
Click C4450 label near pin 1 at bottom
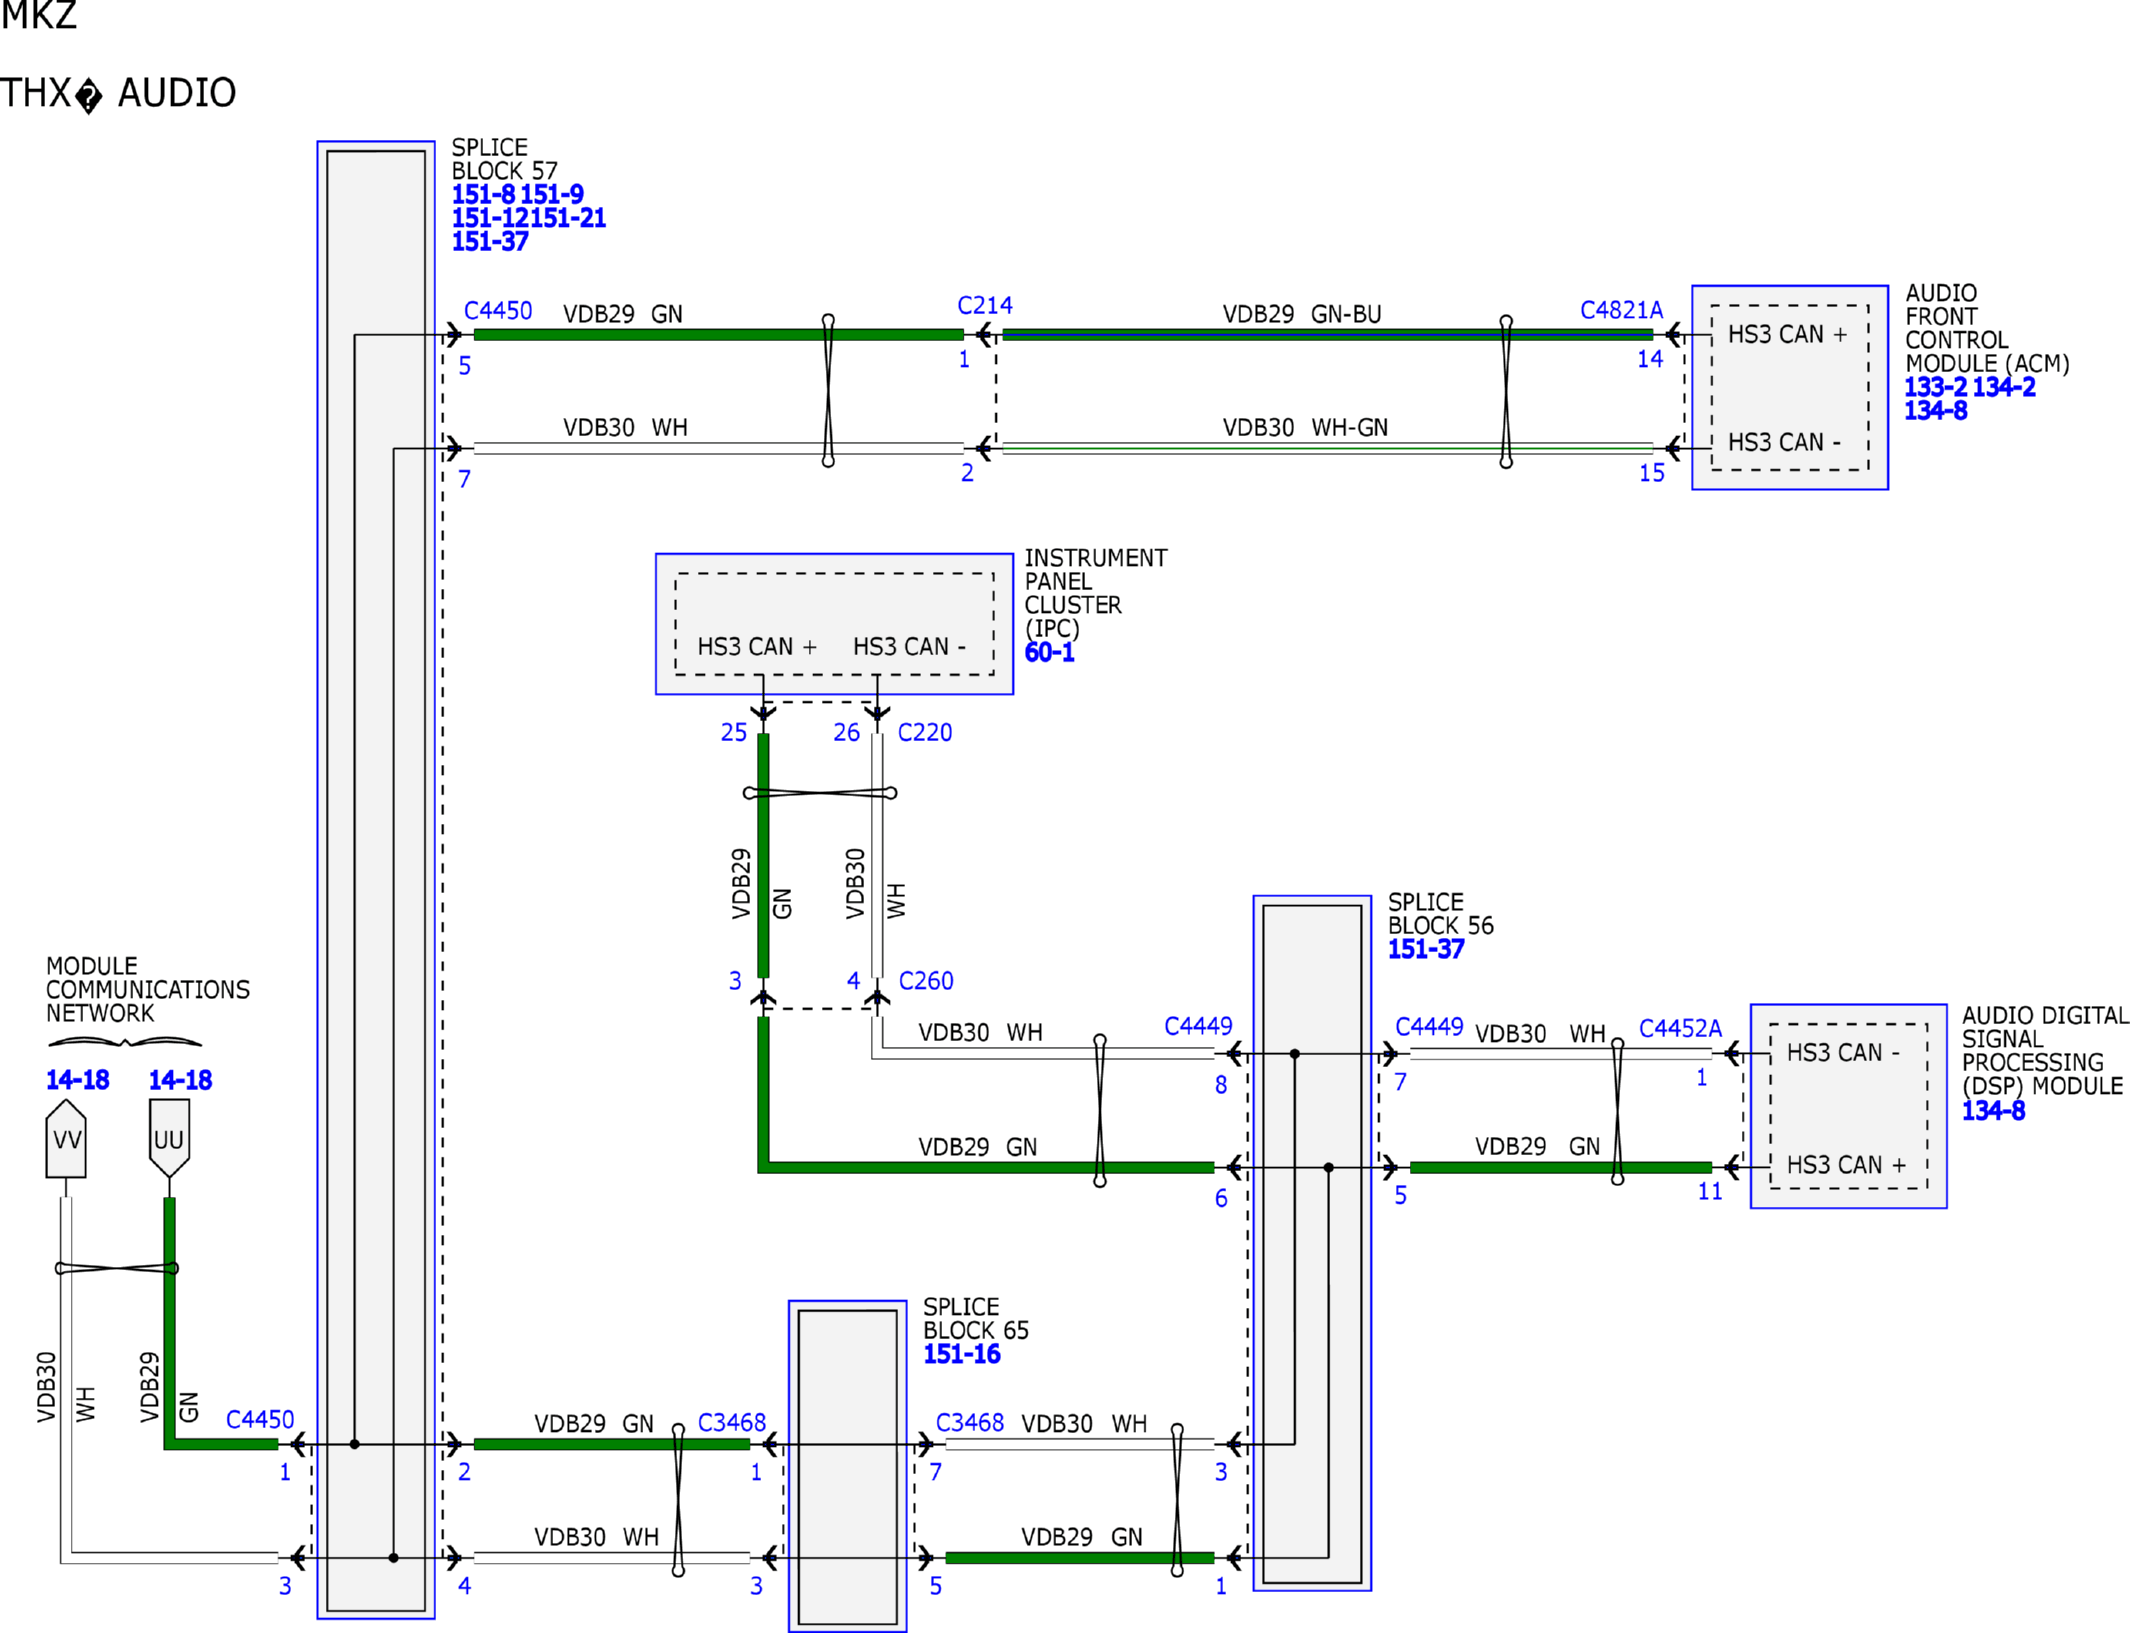coord(260,1420)
